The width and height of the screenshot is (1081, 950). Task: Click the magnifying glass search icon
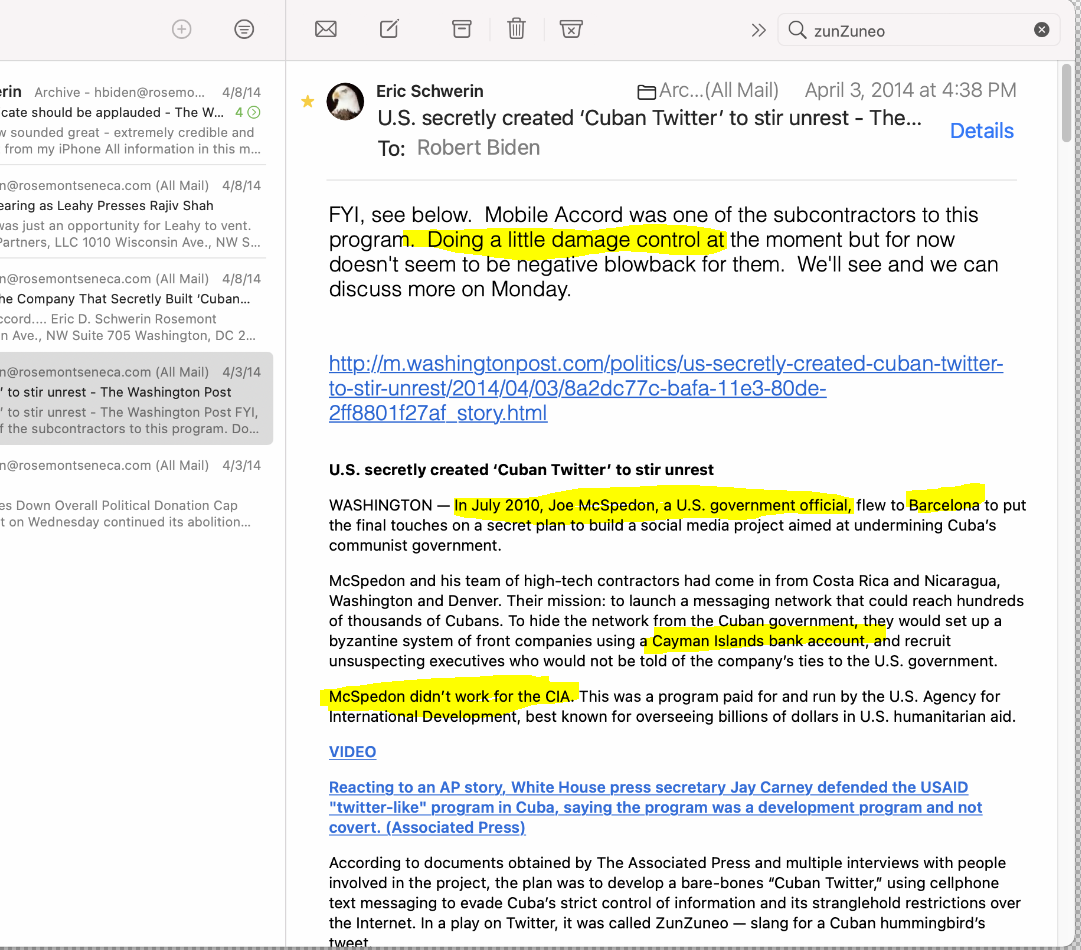[797, 30]
